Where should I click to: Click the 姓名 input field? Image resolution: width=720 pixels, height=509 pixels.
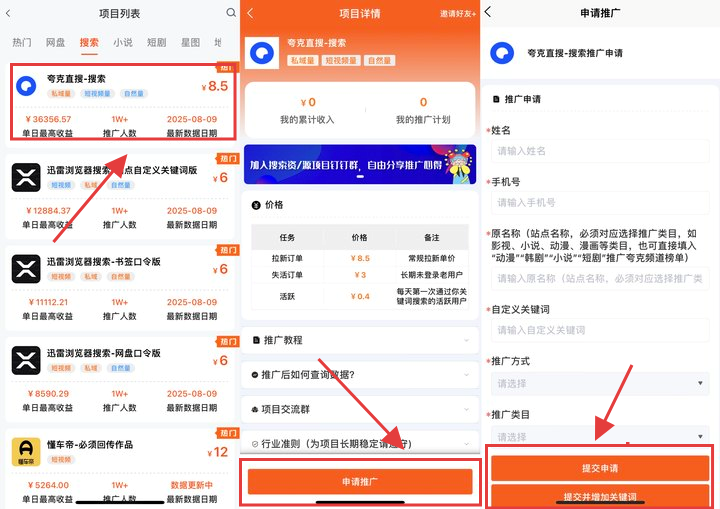(600, 151)
